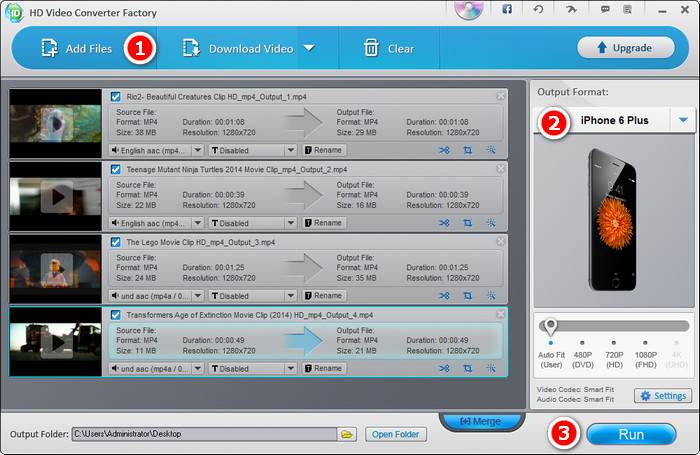Clear the file list

coord(389,48)
